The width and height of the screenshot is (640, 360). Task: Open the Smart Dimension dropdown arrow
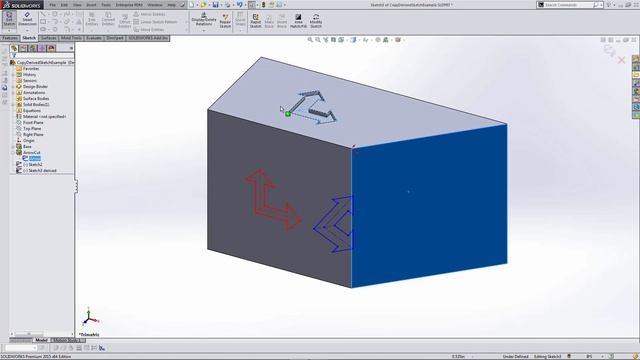click(x=27, y=31)
